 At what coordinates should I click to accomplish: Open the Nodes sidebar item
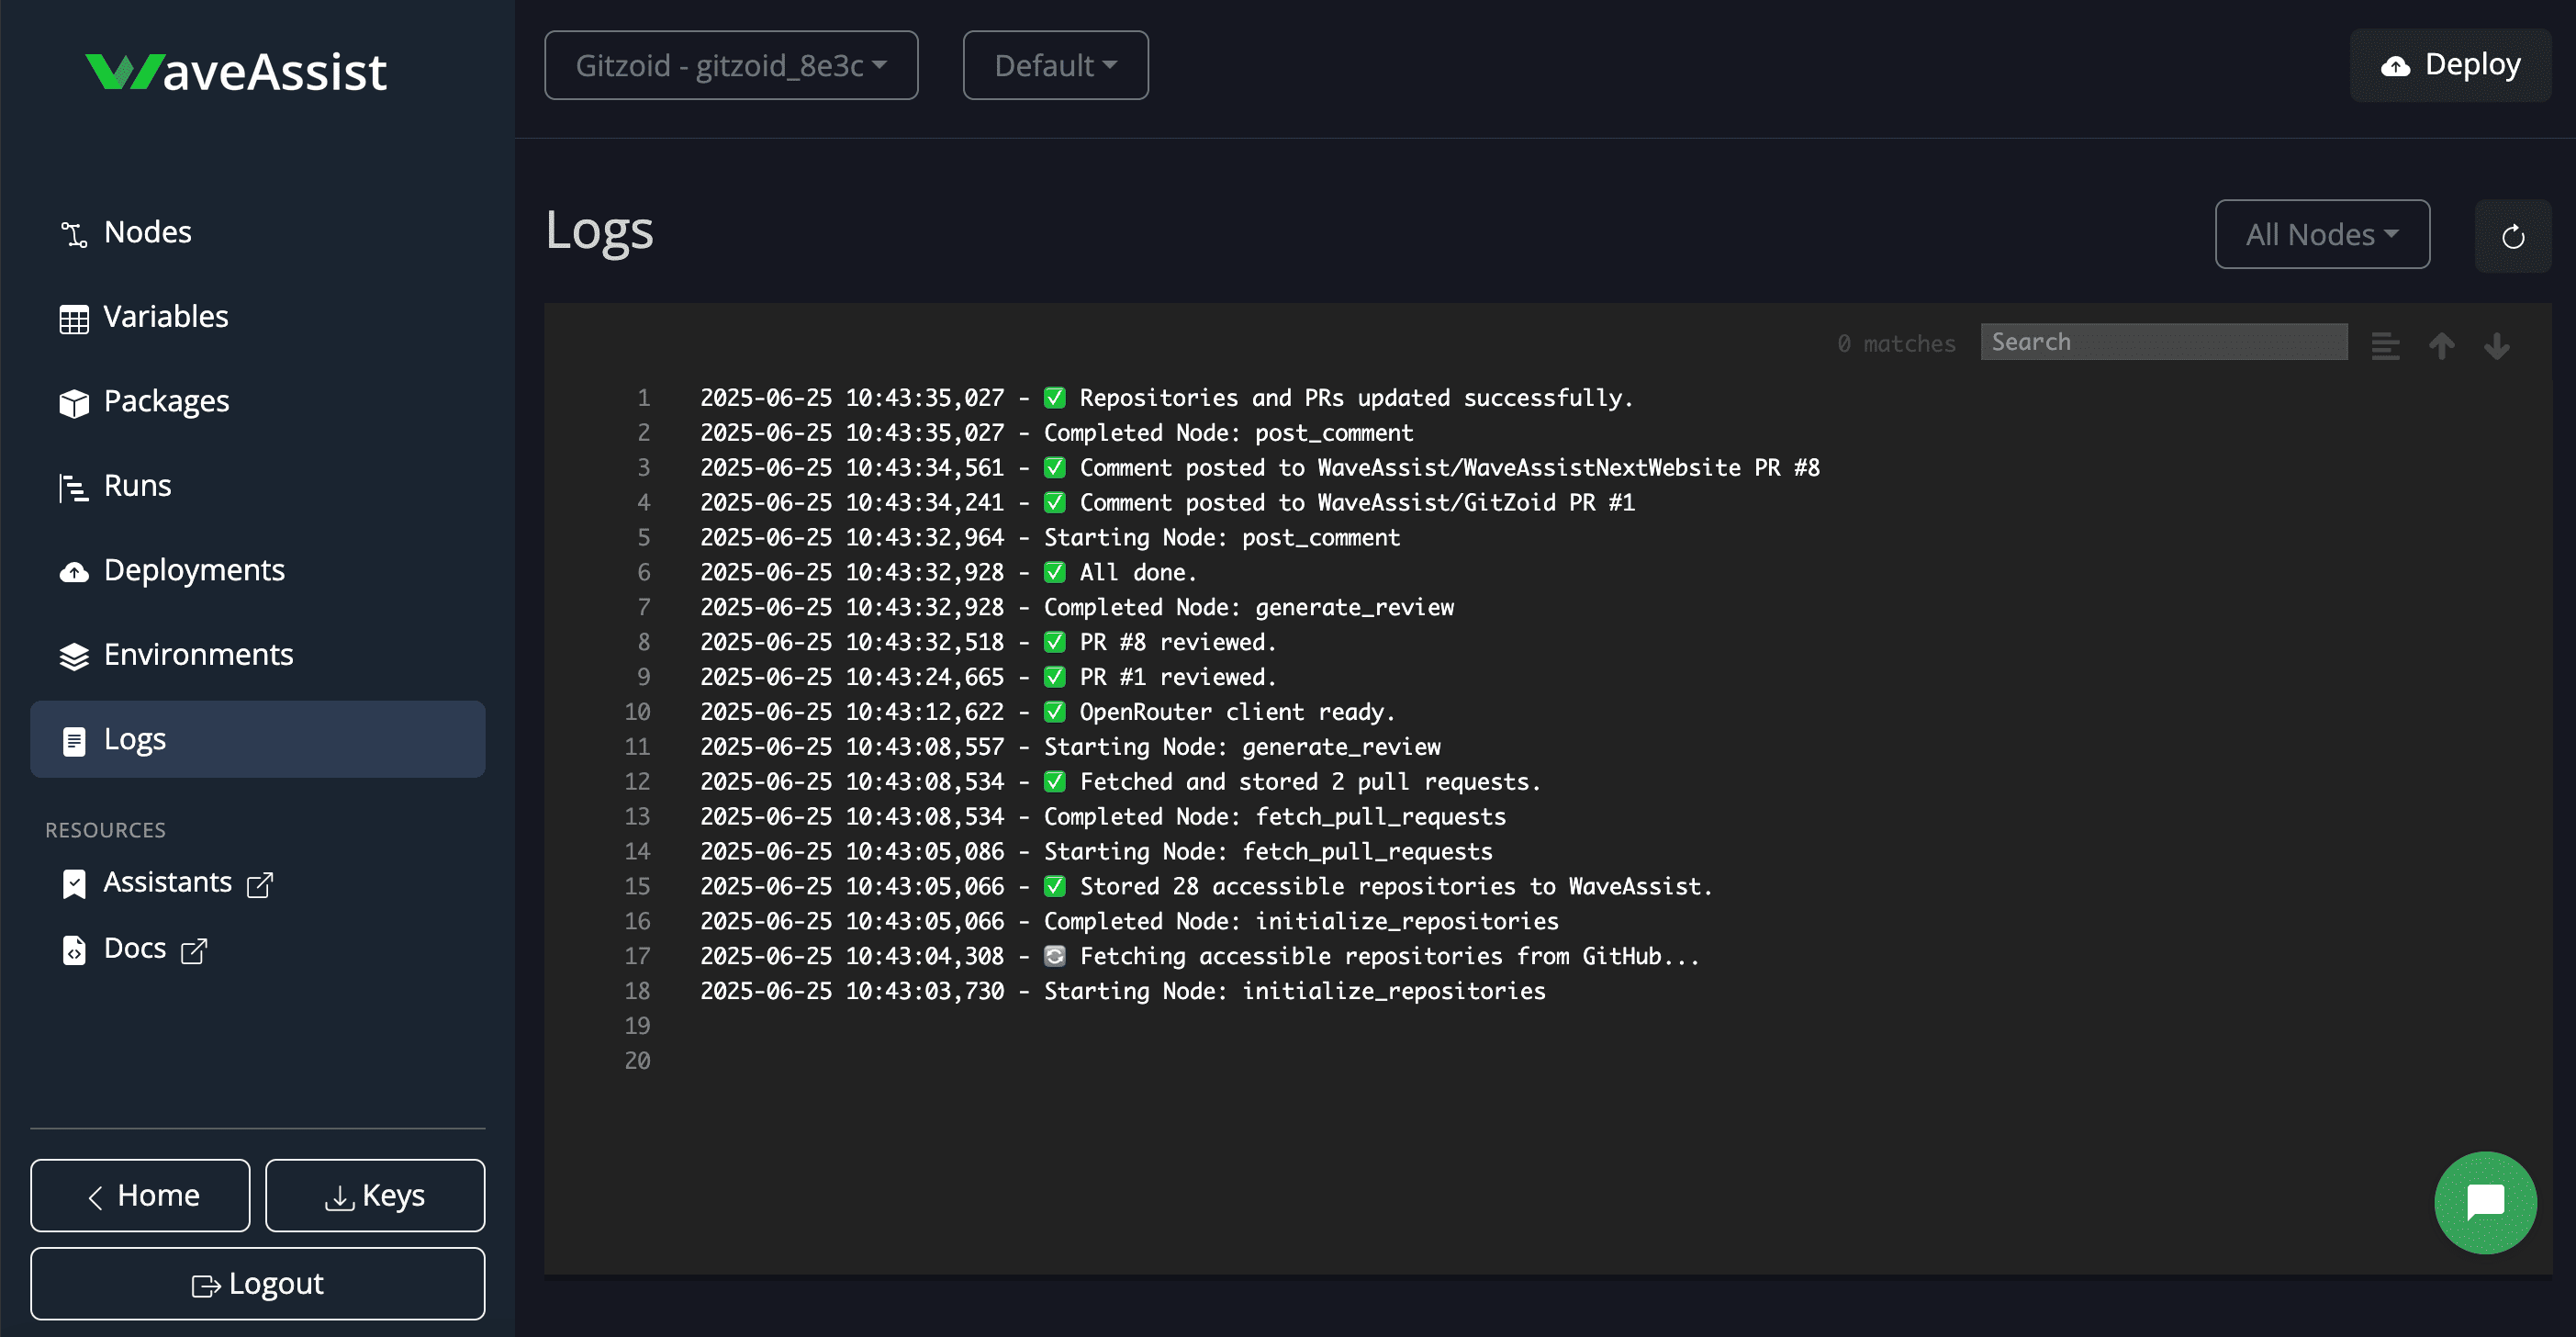(x=257, y=232)
